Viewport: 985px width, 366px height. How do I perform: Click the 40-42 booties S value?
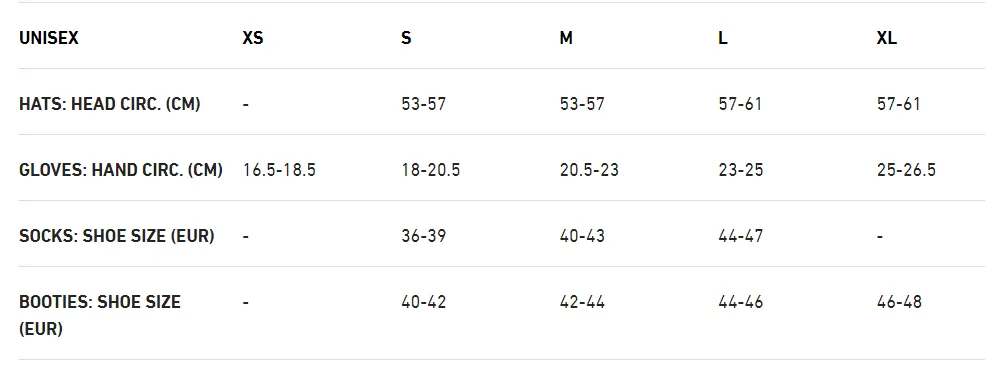[423, 302]
